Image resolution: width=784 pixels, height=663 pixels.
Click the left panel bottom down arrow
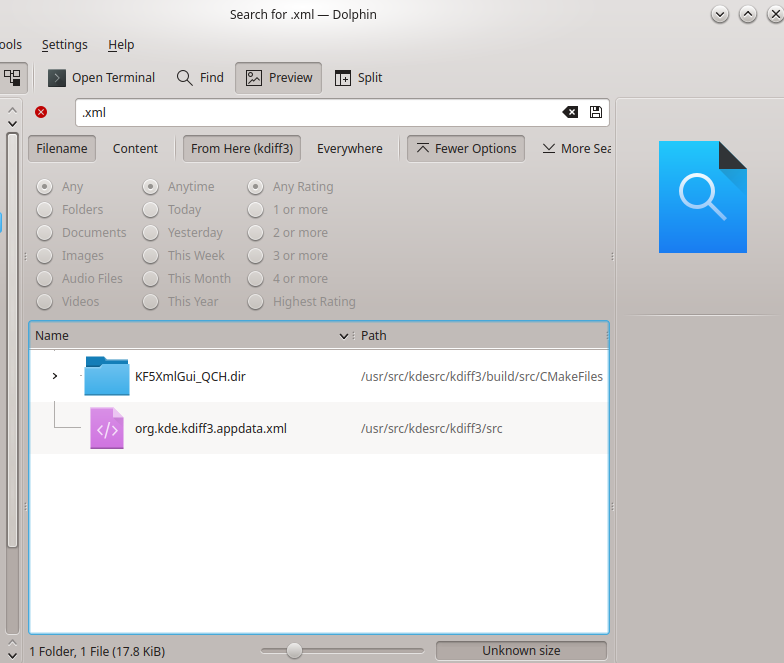pyautogui.click(x=12, y=655)
